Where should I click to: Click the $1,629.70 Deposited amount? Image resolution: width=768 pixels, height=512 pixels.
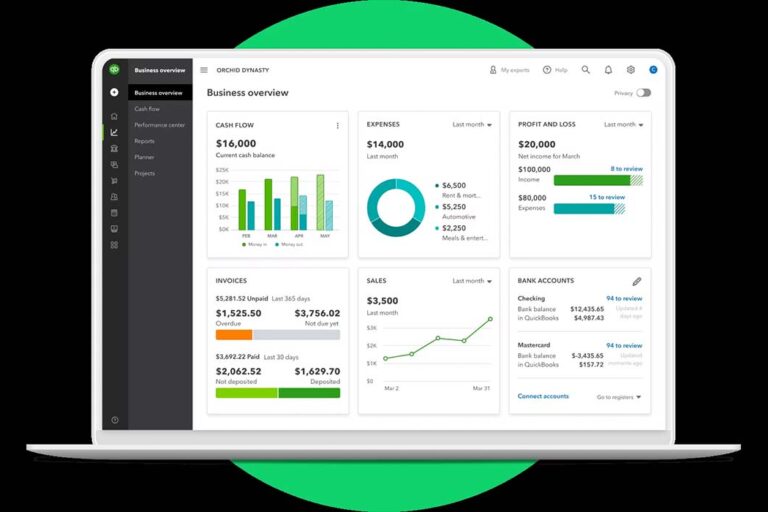coord(317,371)
